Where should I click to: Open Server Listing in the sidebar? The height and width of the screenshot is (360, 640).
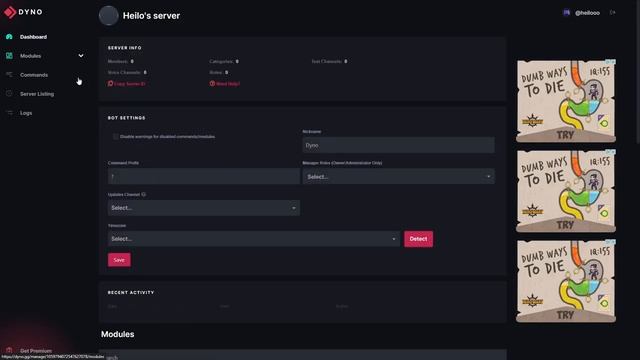pyautogui.click(x=37, y=93)
